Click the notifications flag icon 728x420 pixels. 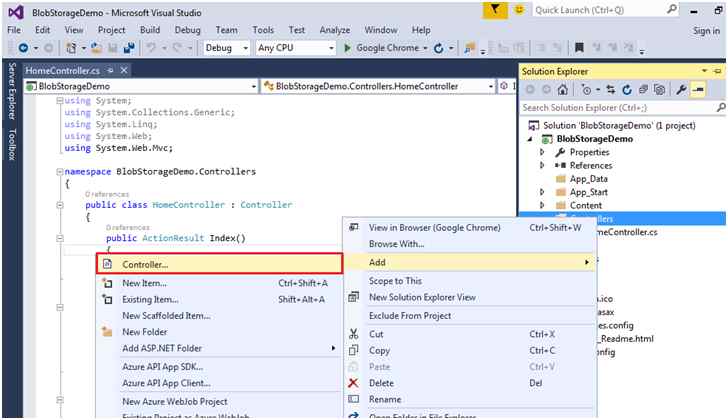[495, 10]
